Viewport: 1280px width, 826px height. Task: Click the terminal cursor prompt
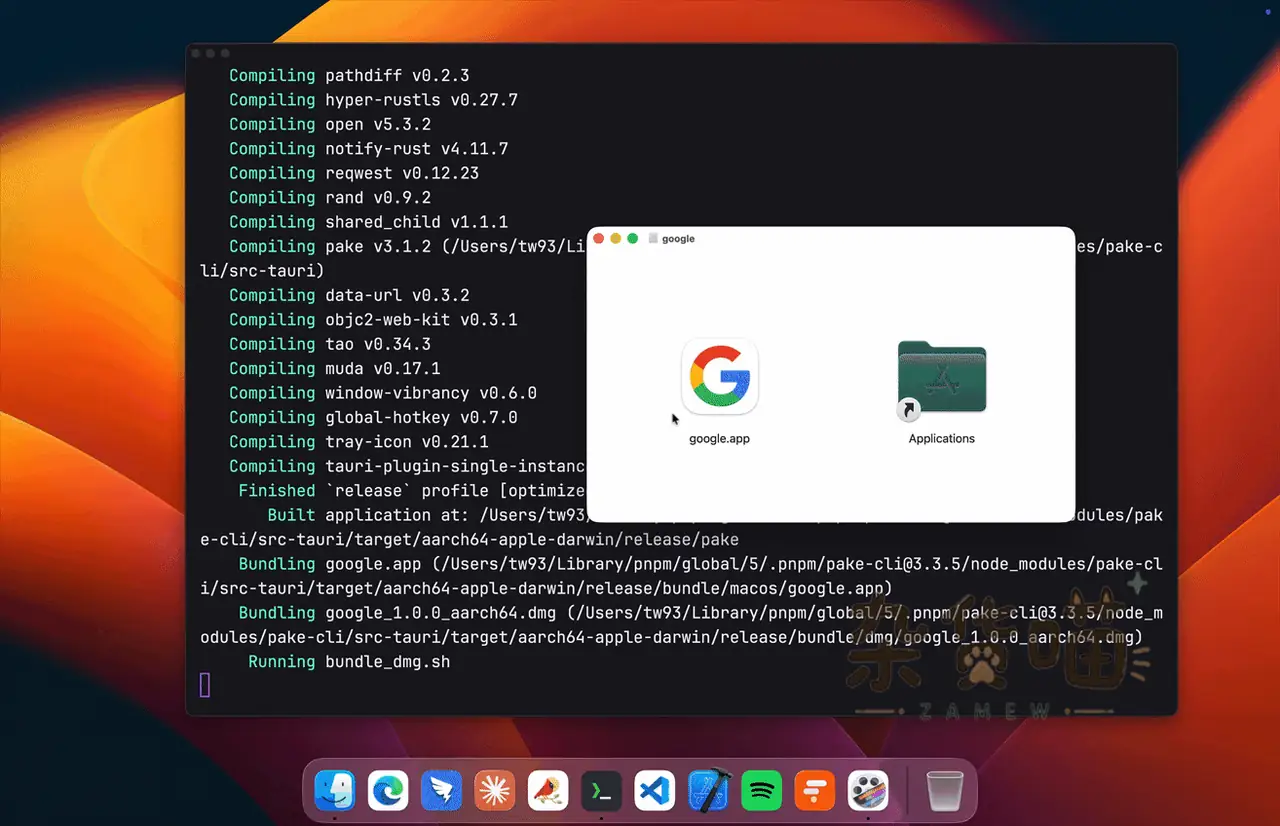(205, 685)
